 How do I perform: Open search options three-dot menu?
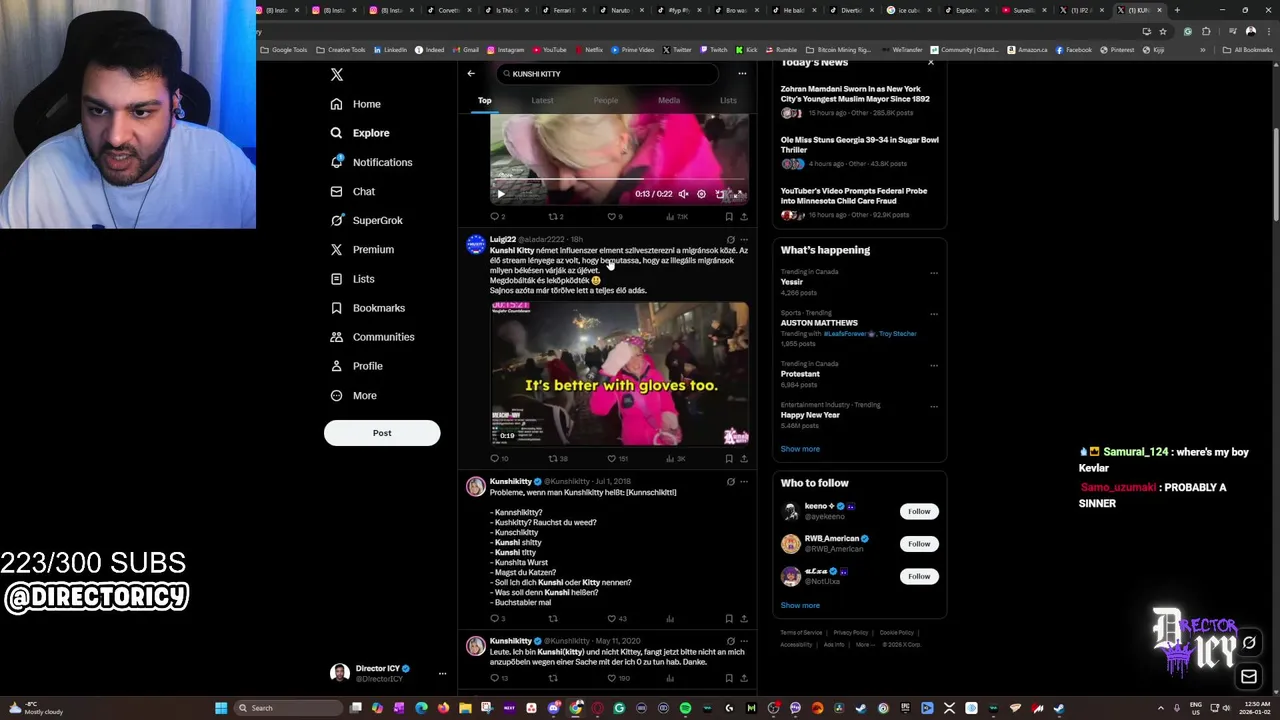pos(742,73)
